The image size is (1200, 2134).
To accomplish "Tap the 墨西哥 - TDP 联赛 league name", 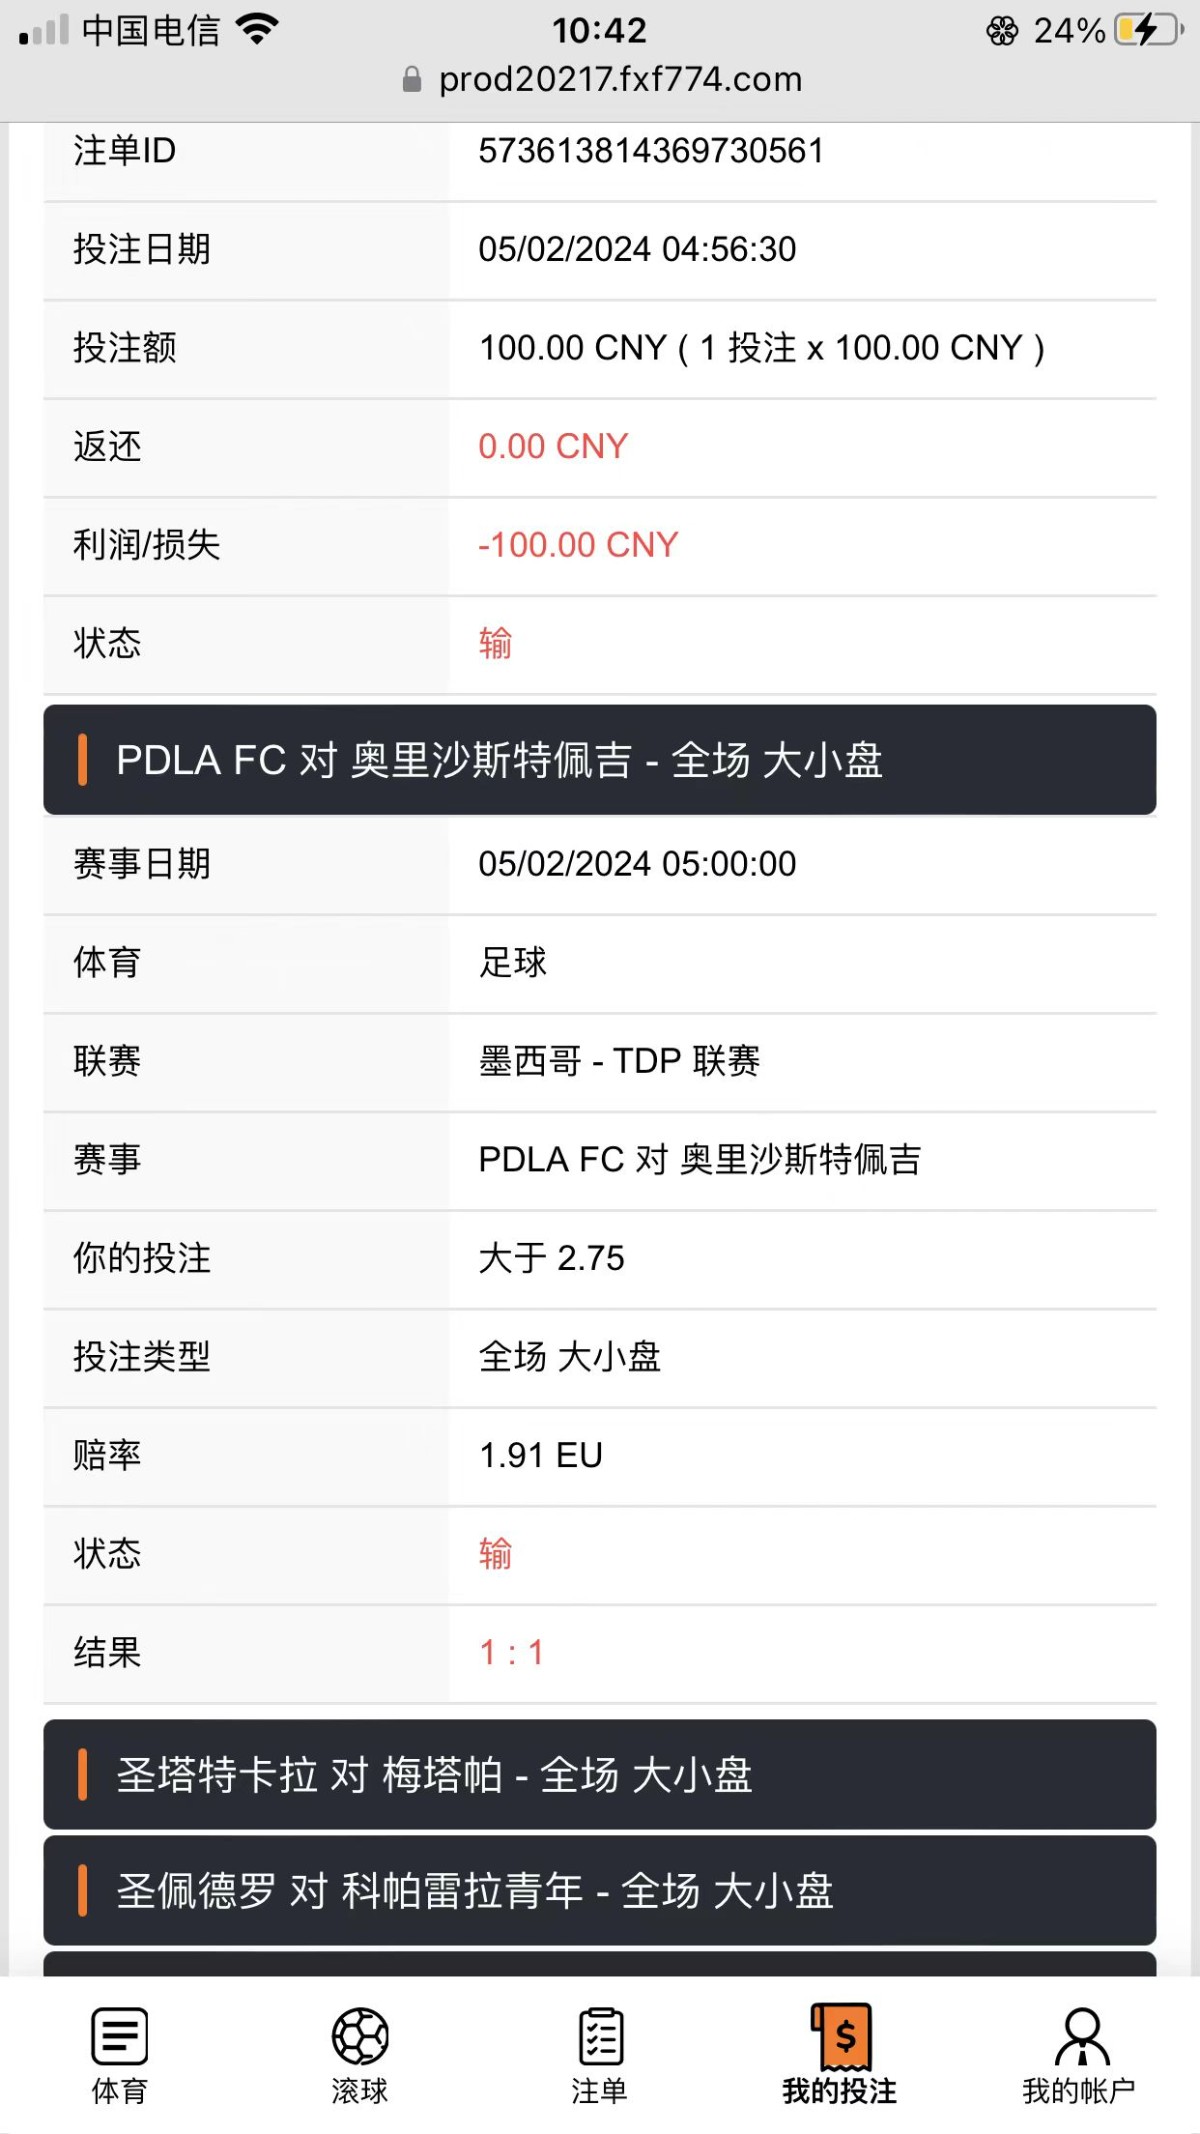I will [619, 1061].
